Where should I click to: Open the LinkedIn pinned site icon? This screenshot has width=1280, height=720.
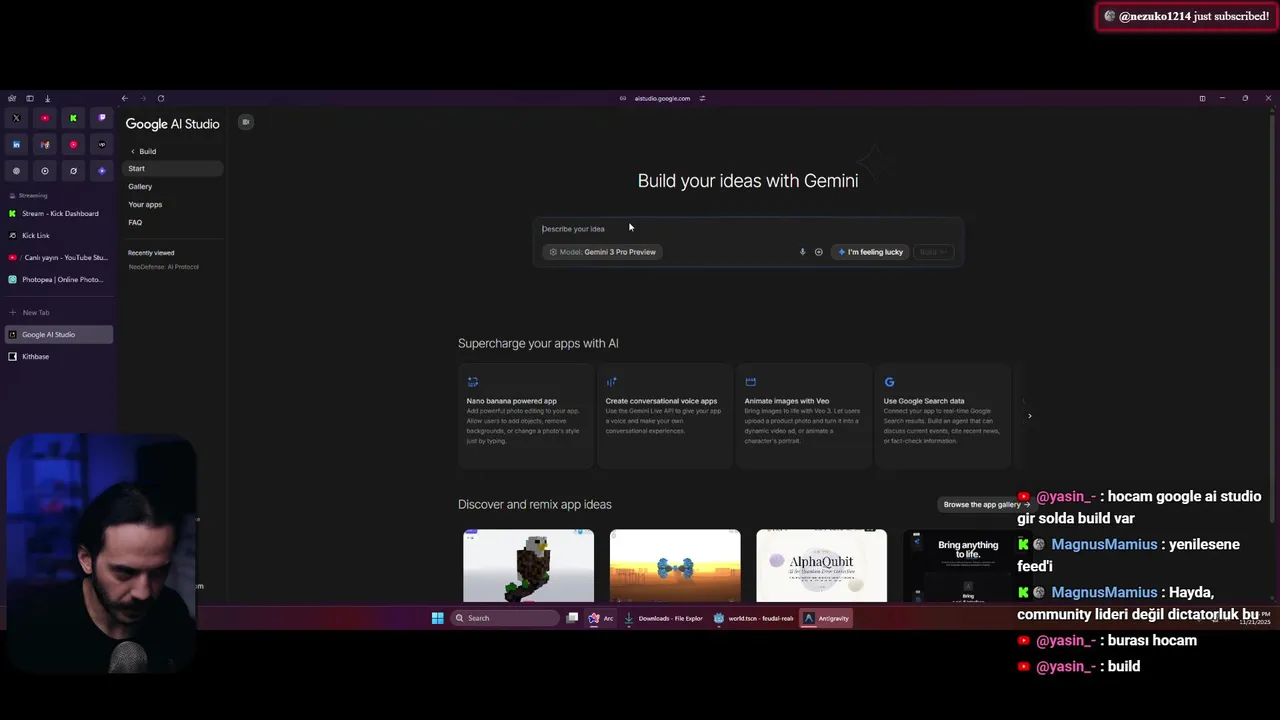click(x=16, y=145)
